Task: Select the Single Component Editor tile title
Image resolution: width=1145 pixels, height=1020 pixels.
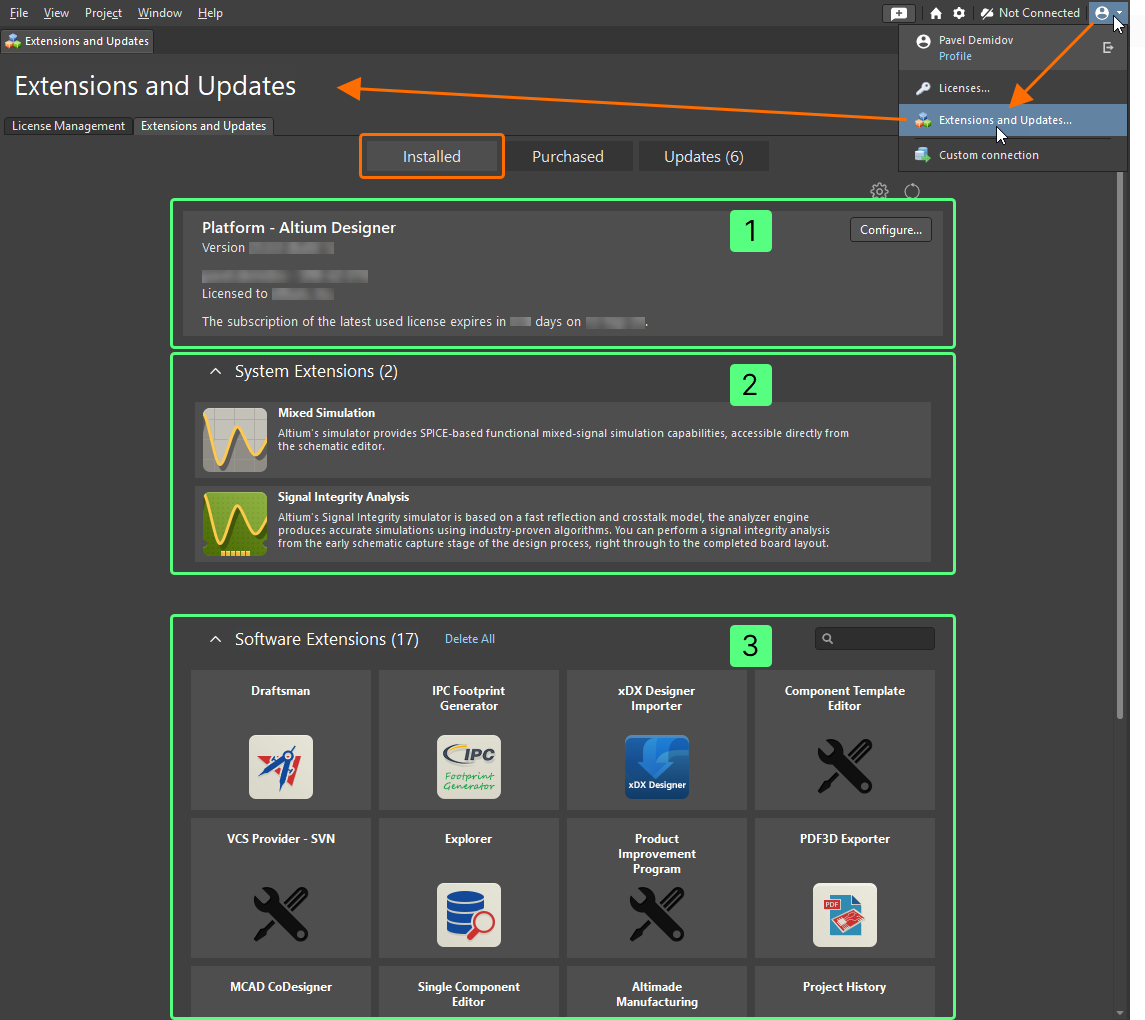Action: (469, 994)
